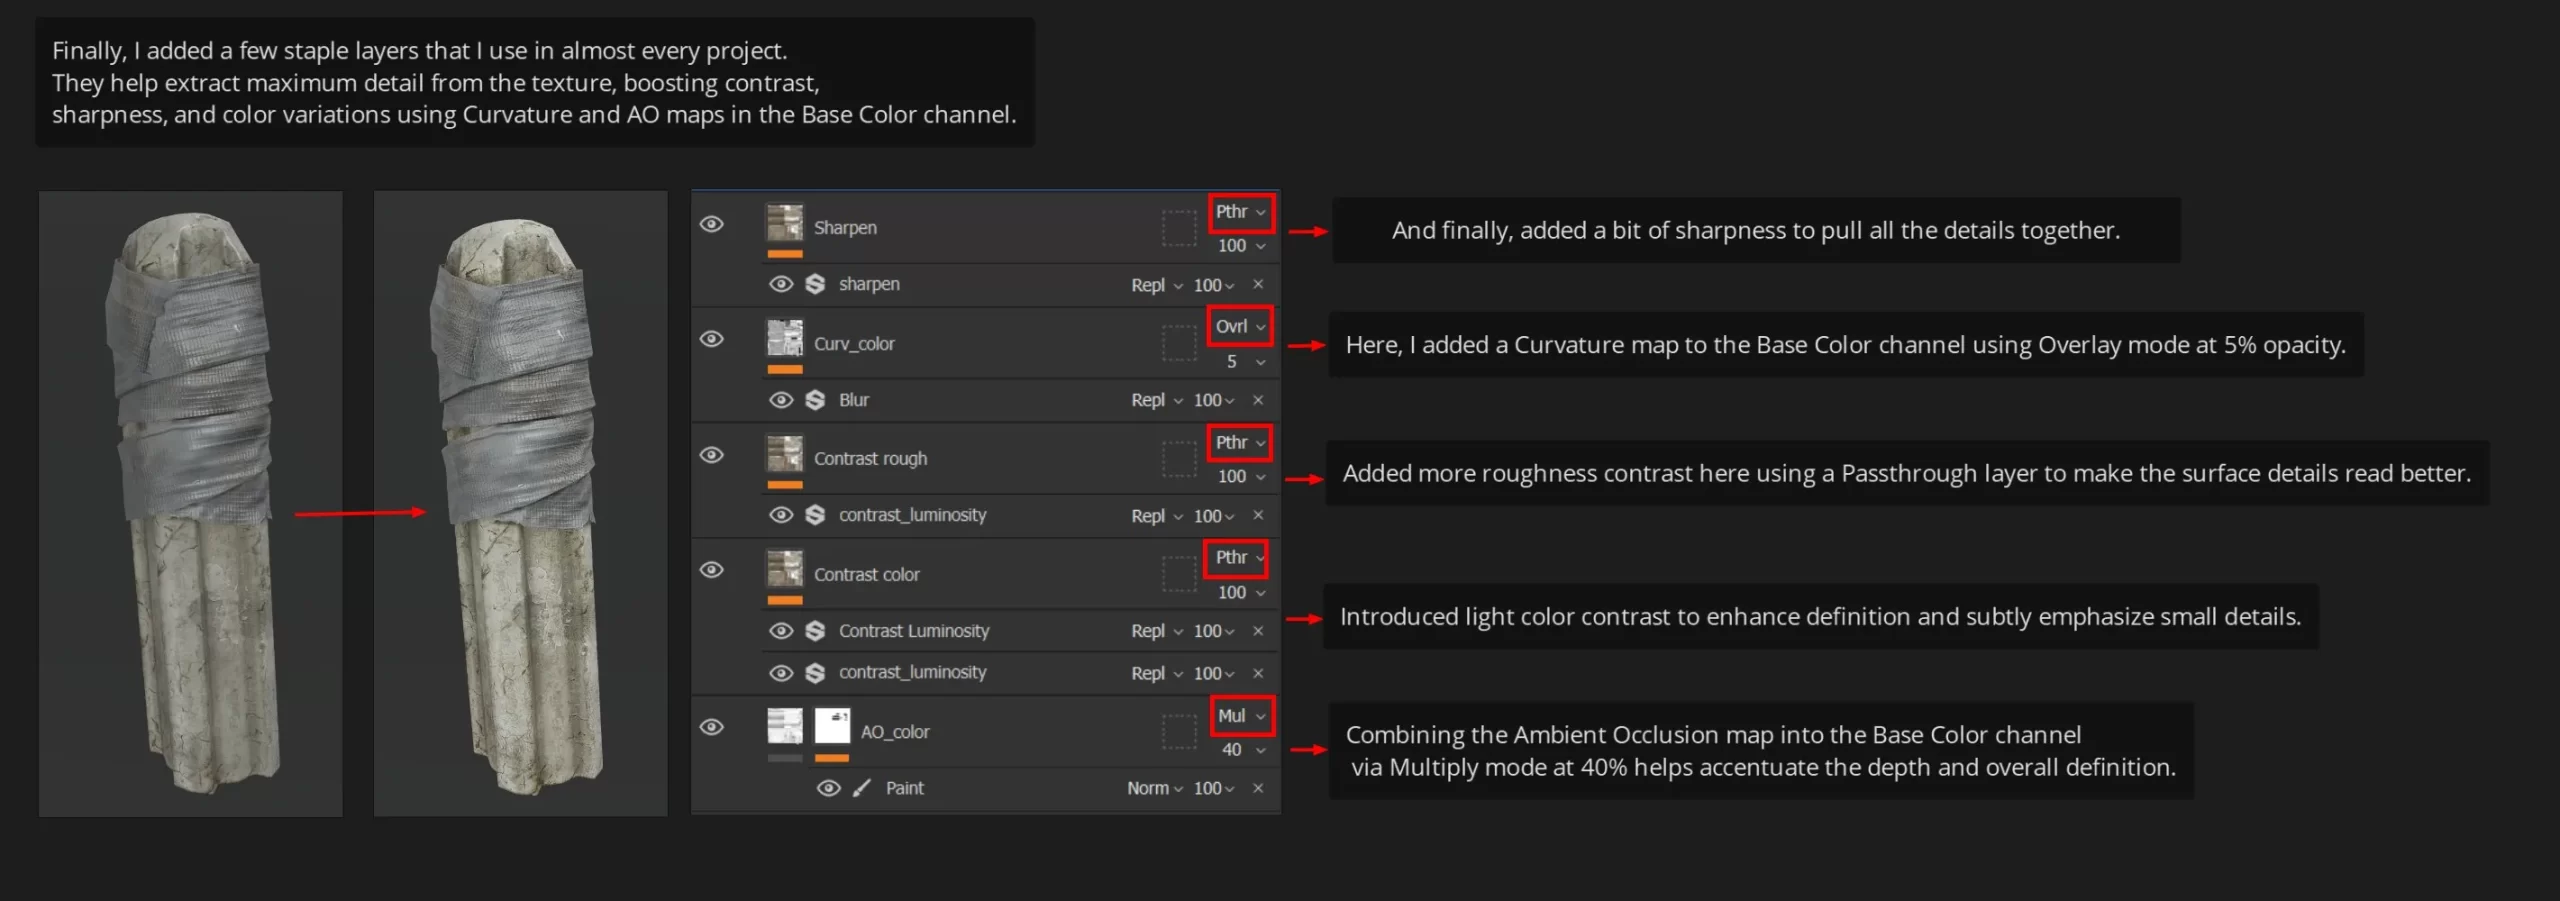Select the Sharpen layer thumbnail

click(785, 223)
